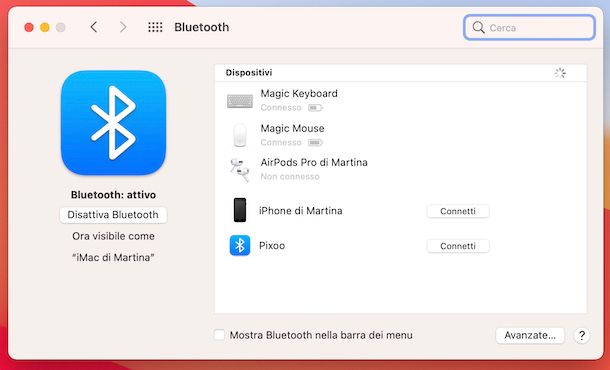Connect to the Pixoo device
Screen dimensions: 610x370
[x=458, y=246]
